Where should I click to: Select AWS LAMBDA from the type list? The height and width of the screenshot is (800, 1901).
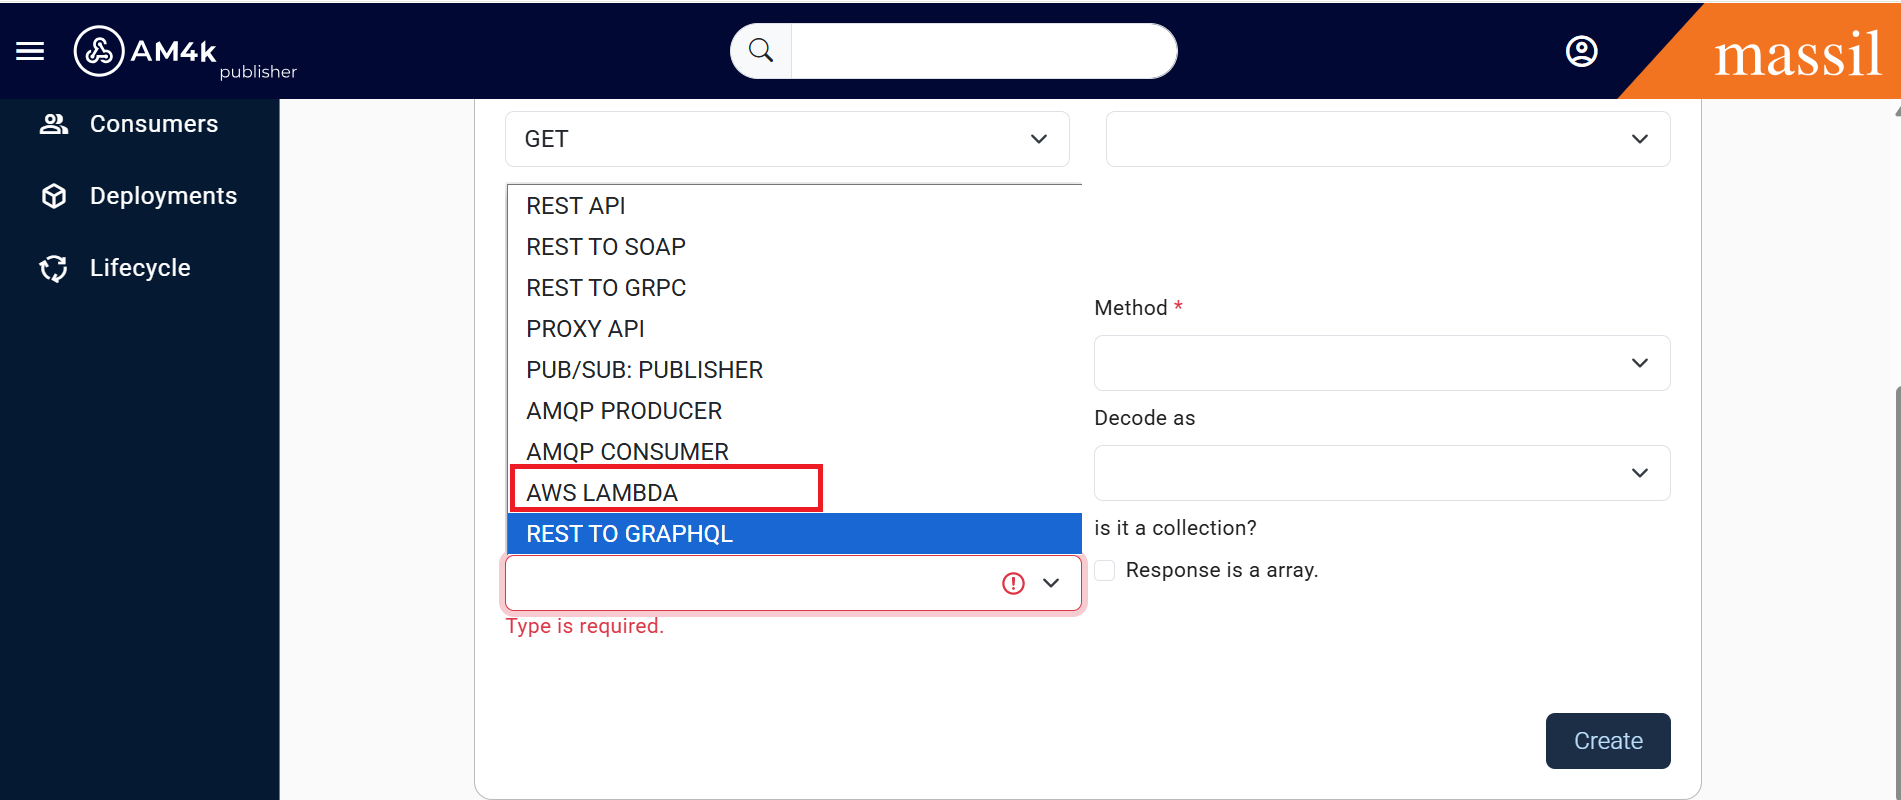coord(602,493)
